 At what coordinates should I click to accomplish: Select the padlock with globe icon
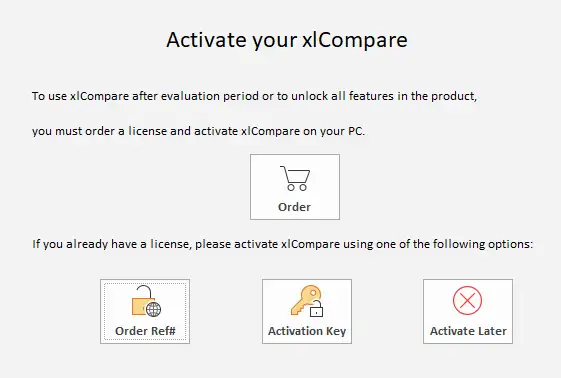pyautogui.click(x=146, y=301)
